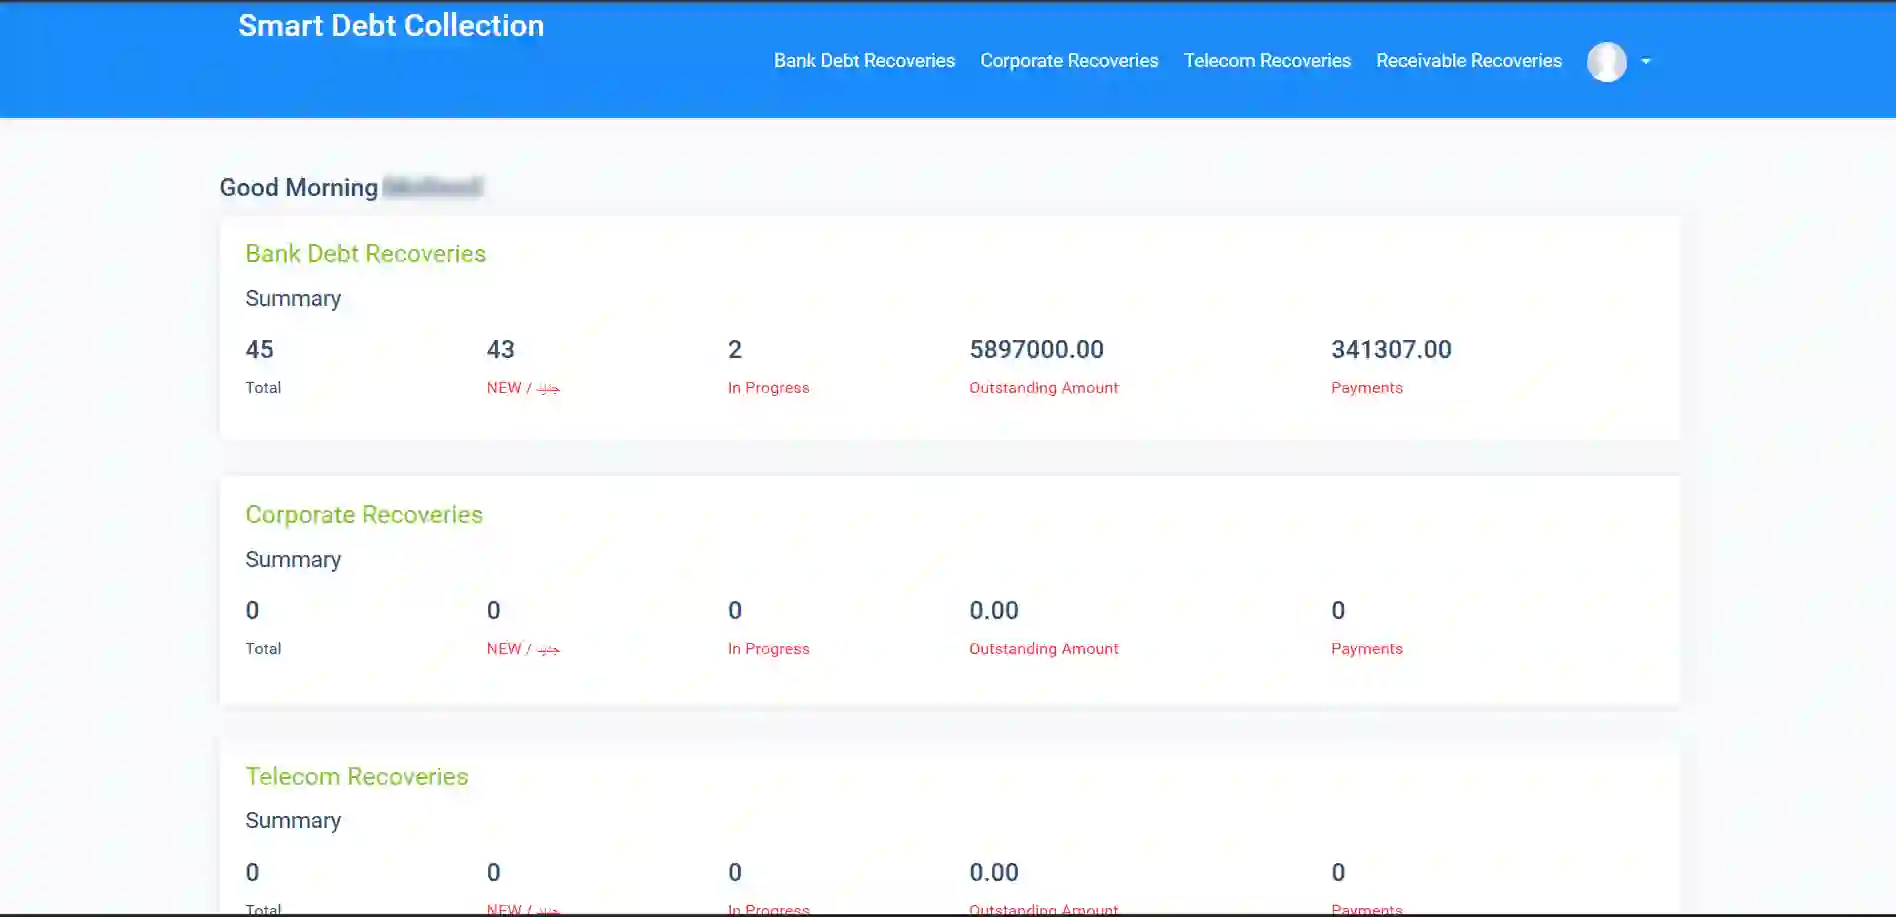Click Outstanding Amount in Bank Debt Recoveries summary

coord(1043,388)
